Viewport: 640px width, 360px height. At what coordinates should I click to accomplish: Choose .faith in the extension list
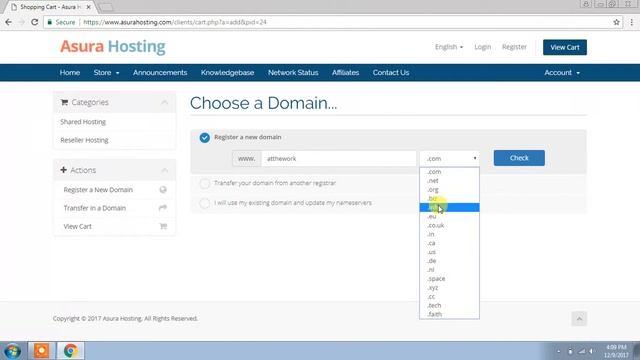[449, 314]
